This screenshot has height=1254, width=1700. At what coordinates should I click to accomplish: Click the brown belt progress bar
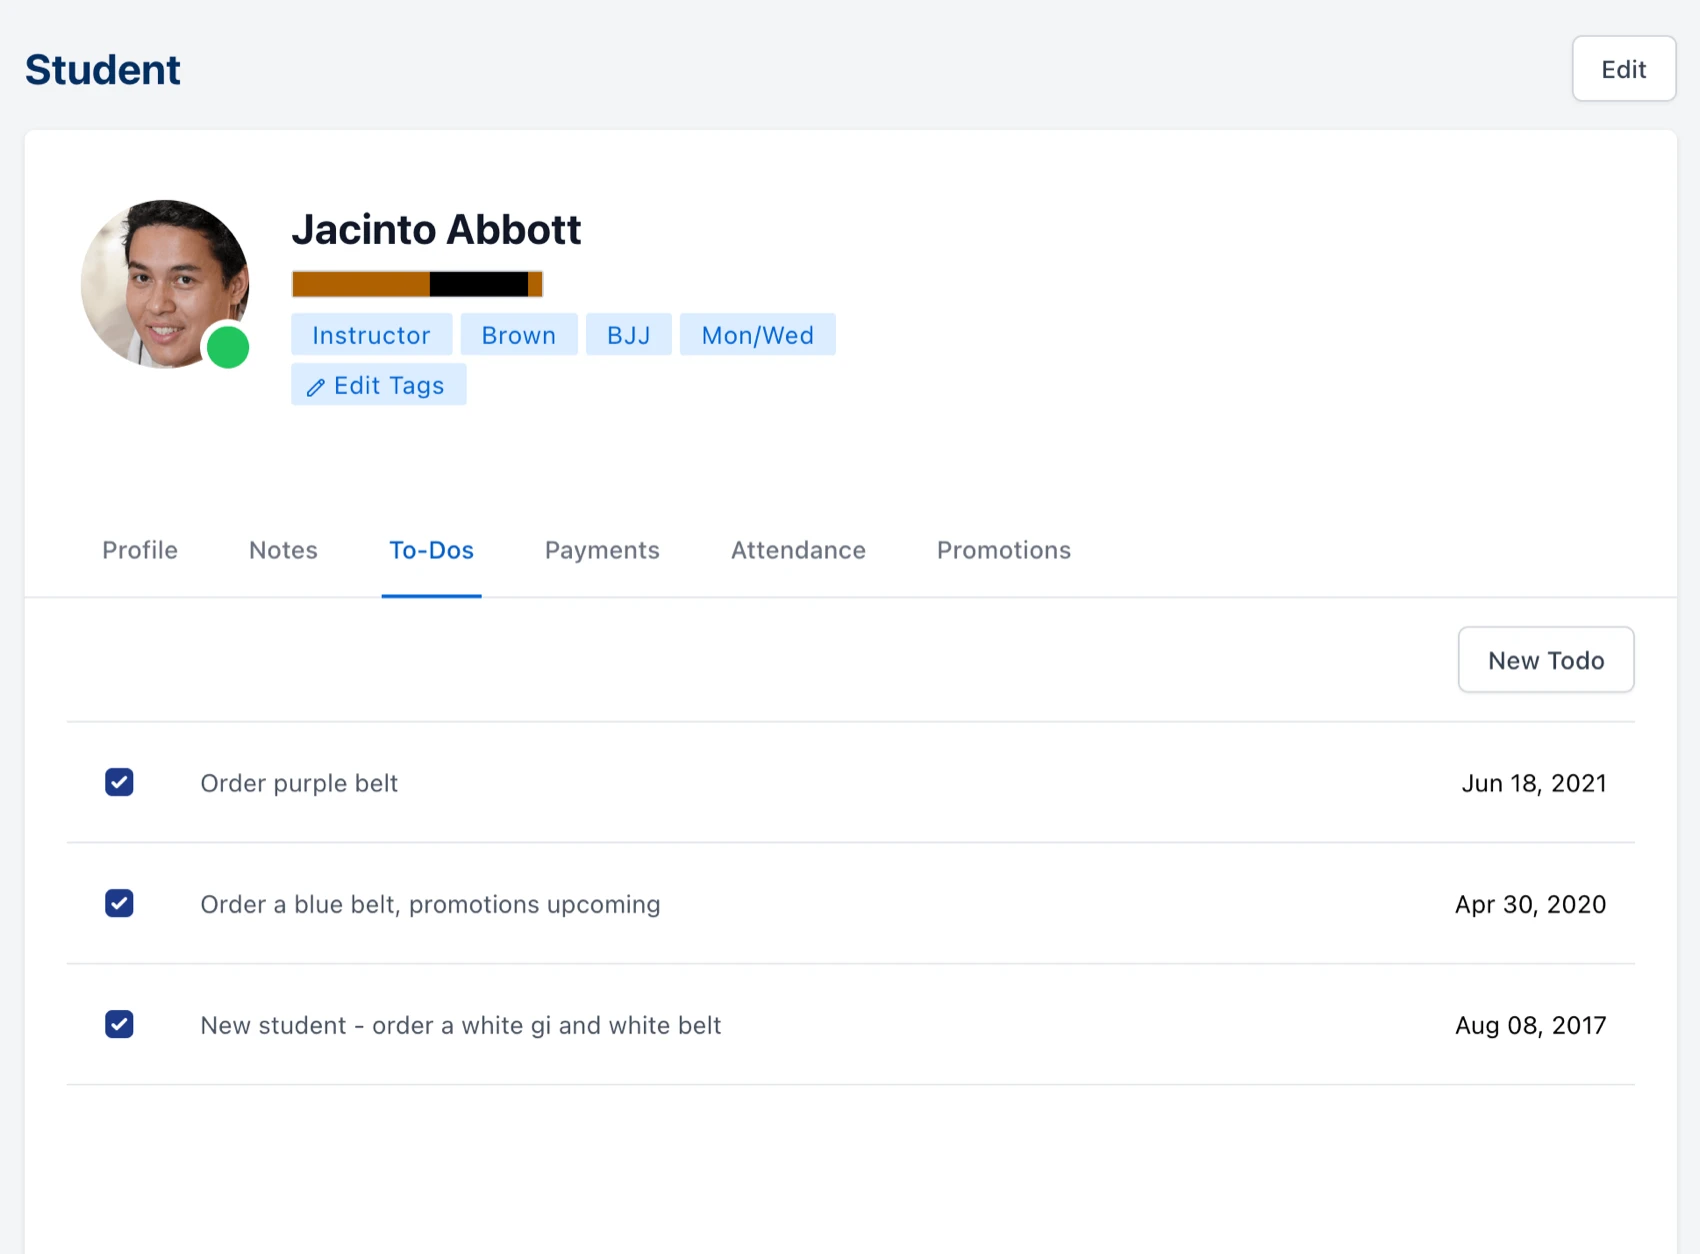click(416, 283)
